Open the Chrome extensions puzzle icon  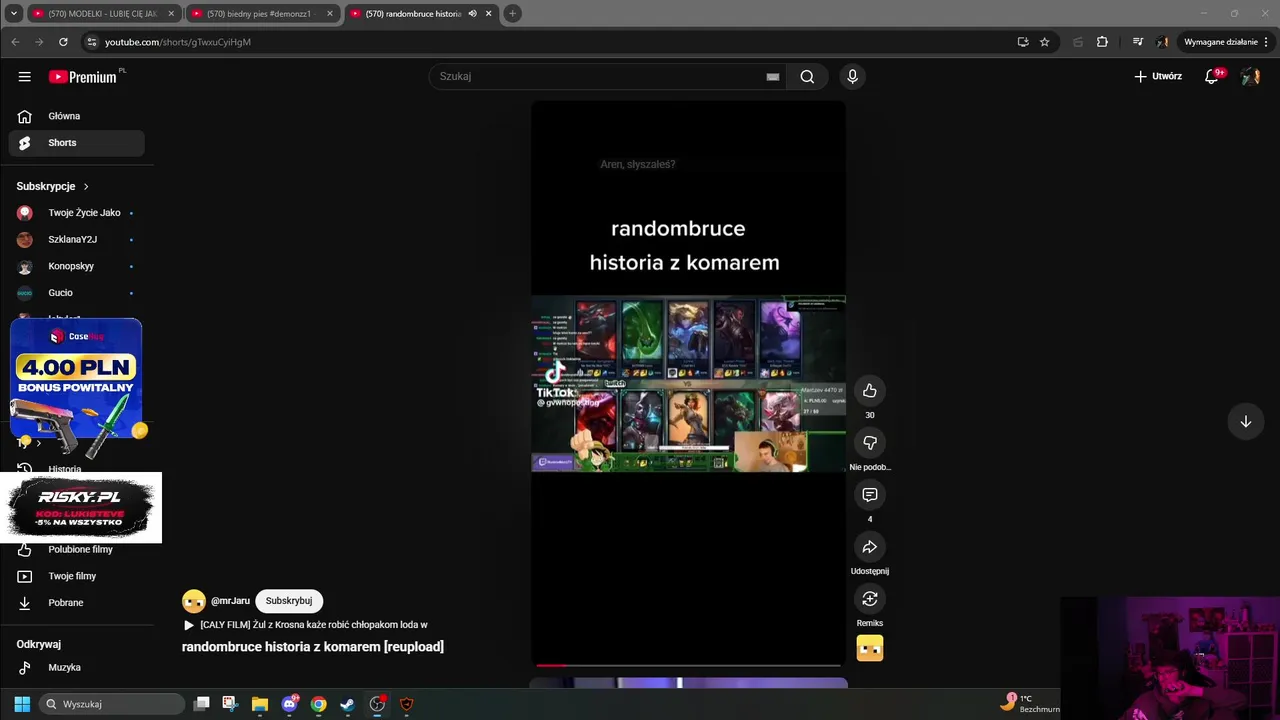point(1102,42)
